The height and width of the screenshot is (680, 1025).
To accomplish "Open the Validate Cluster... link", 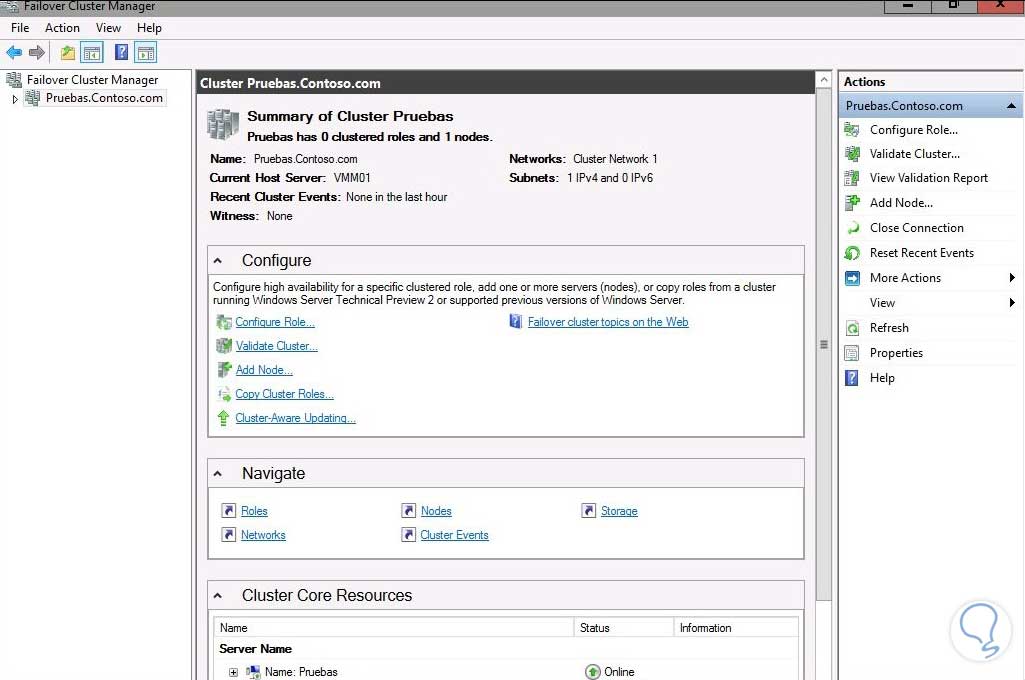I will pyautogui.click(x=277, y=346).
